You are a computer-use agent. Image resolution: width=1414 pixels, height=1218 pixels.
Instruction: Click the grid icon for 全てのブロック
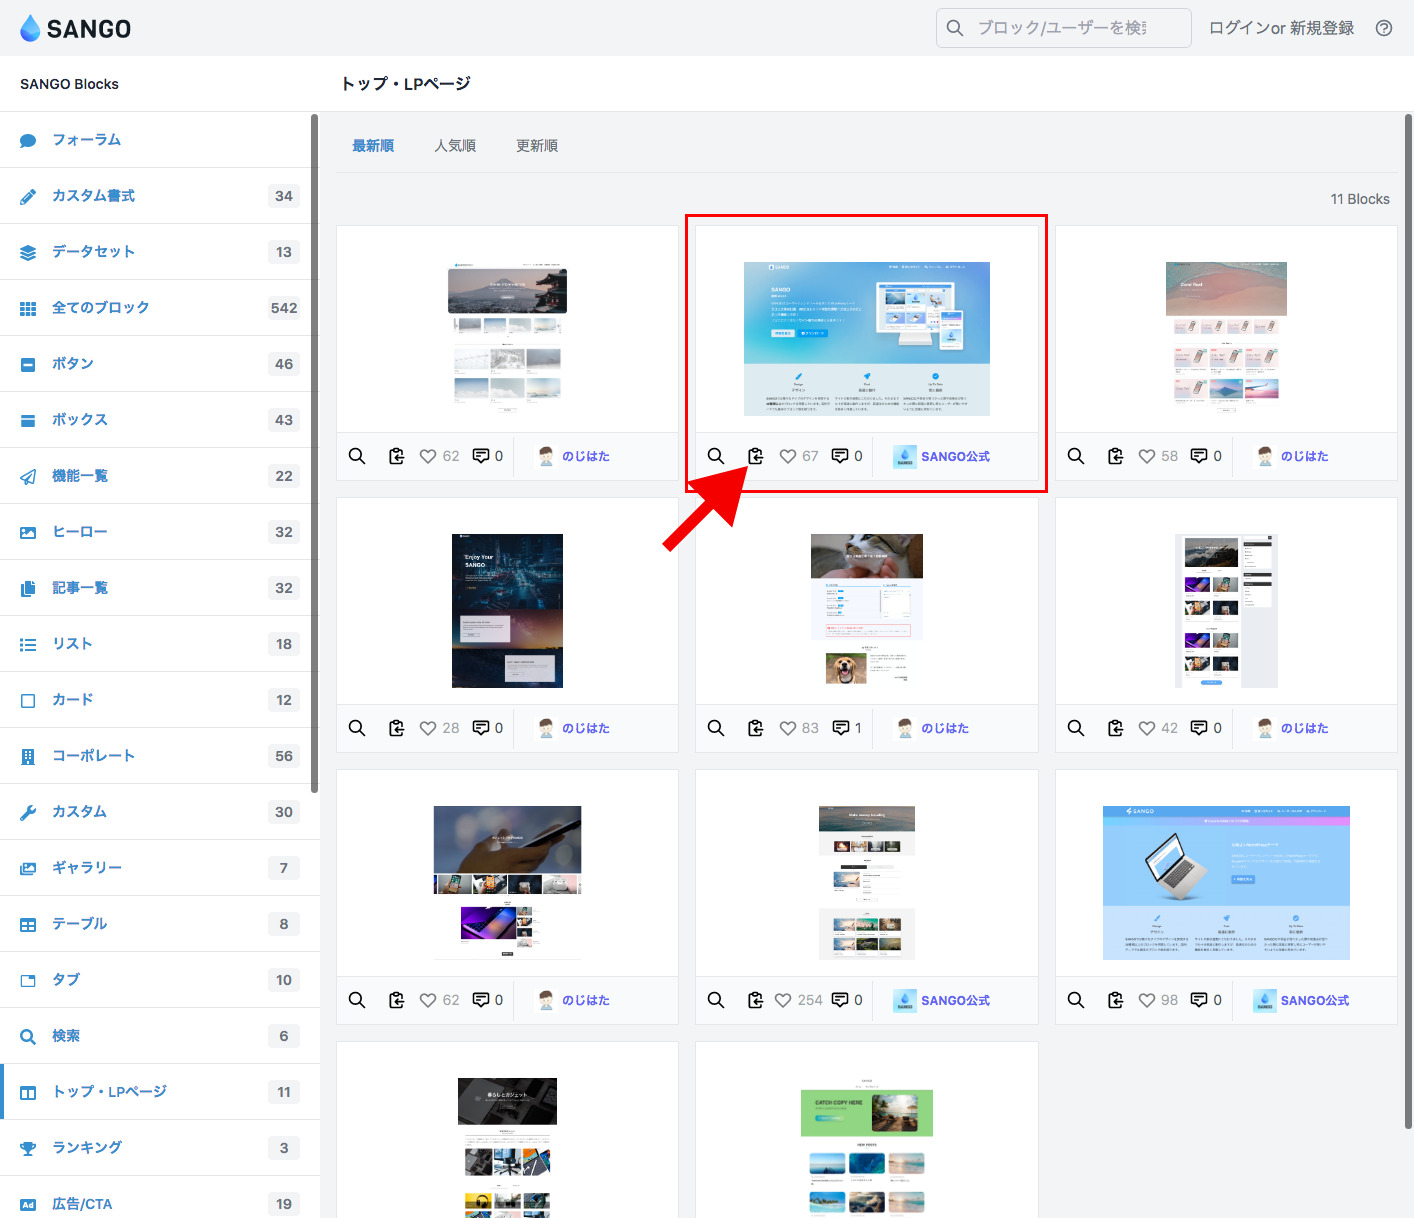pos(28,307)
